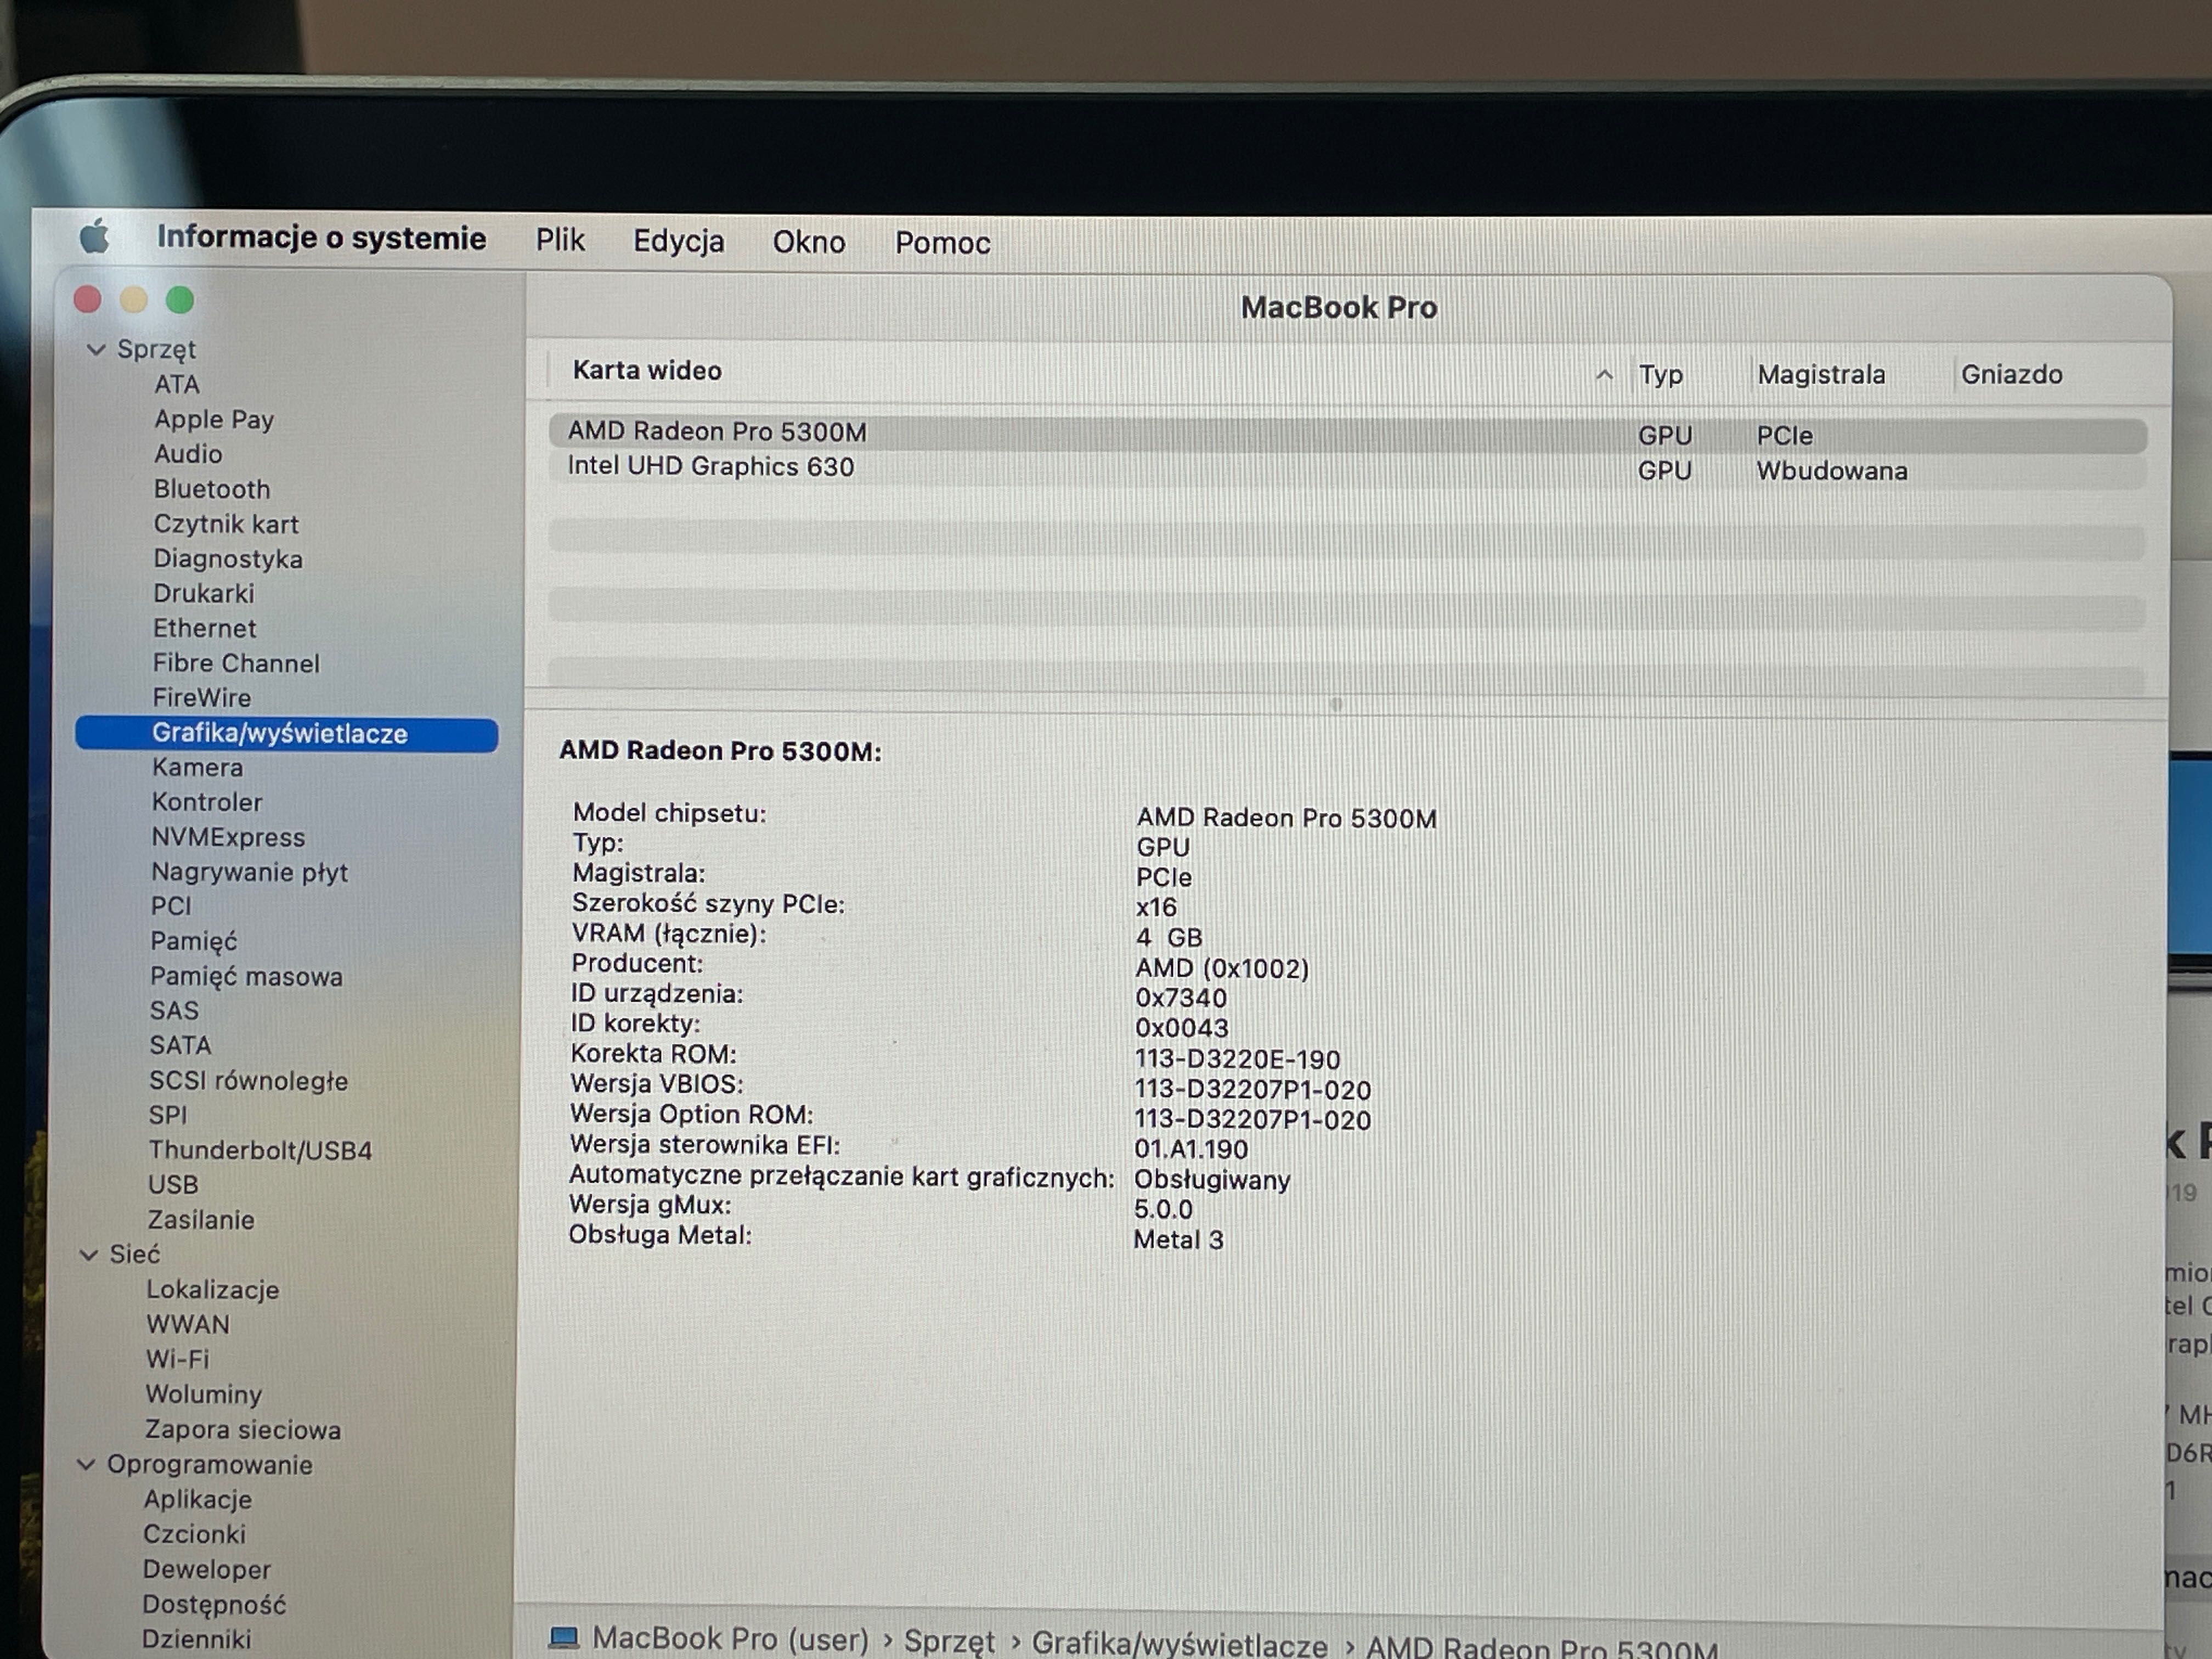Select SATA in sidebar

pyautogui.click(x=180, y=1045)
